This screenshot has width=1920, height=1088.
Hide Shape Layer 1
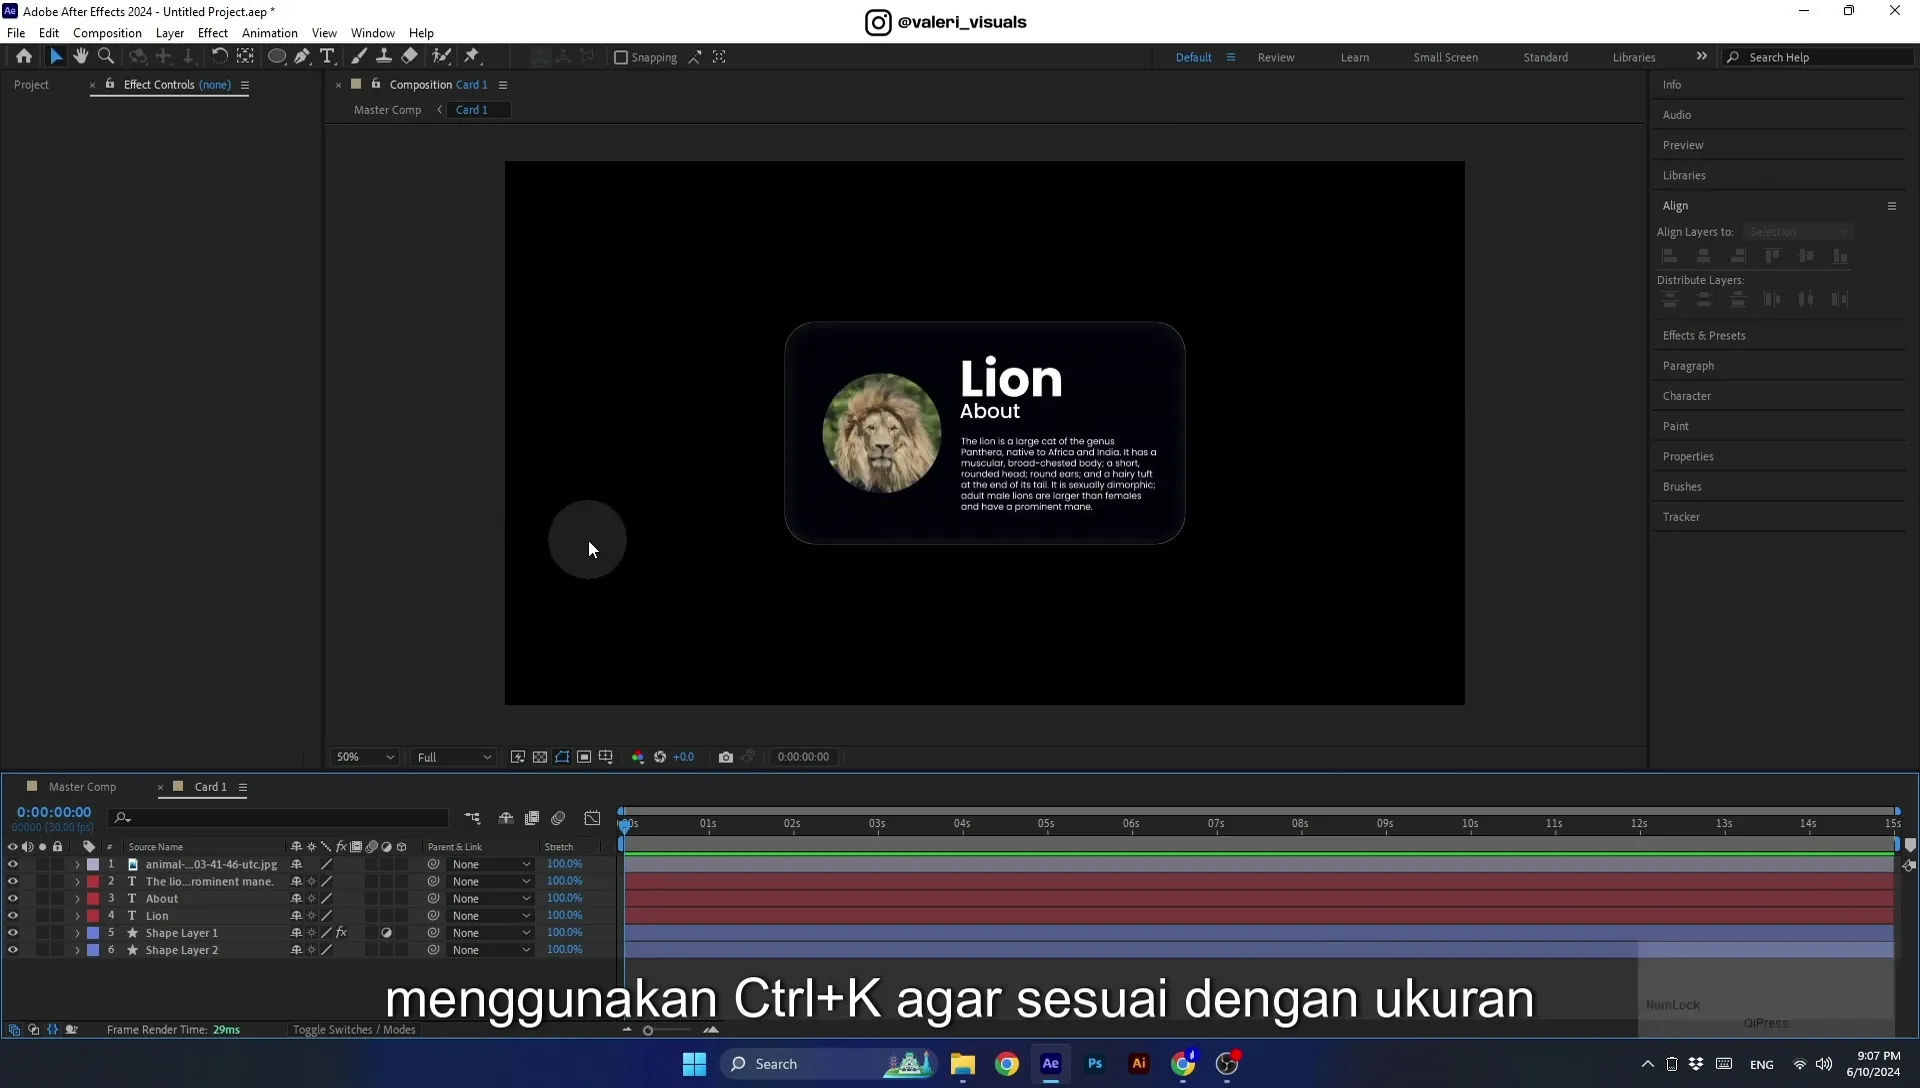click(x=12, y=933)
